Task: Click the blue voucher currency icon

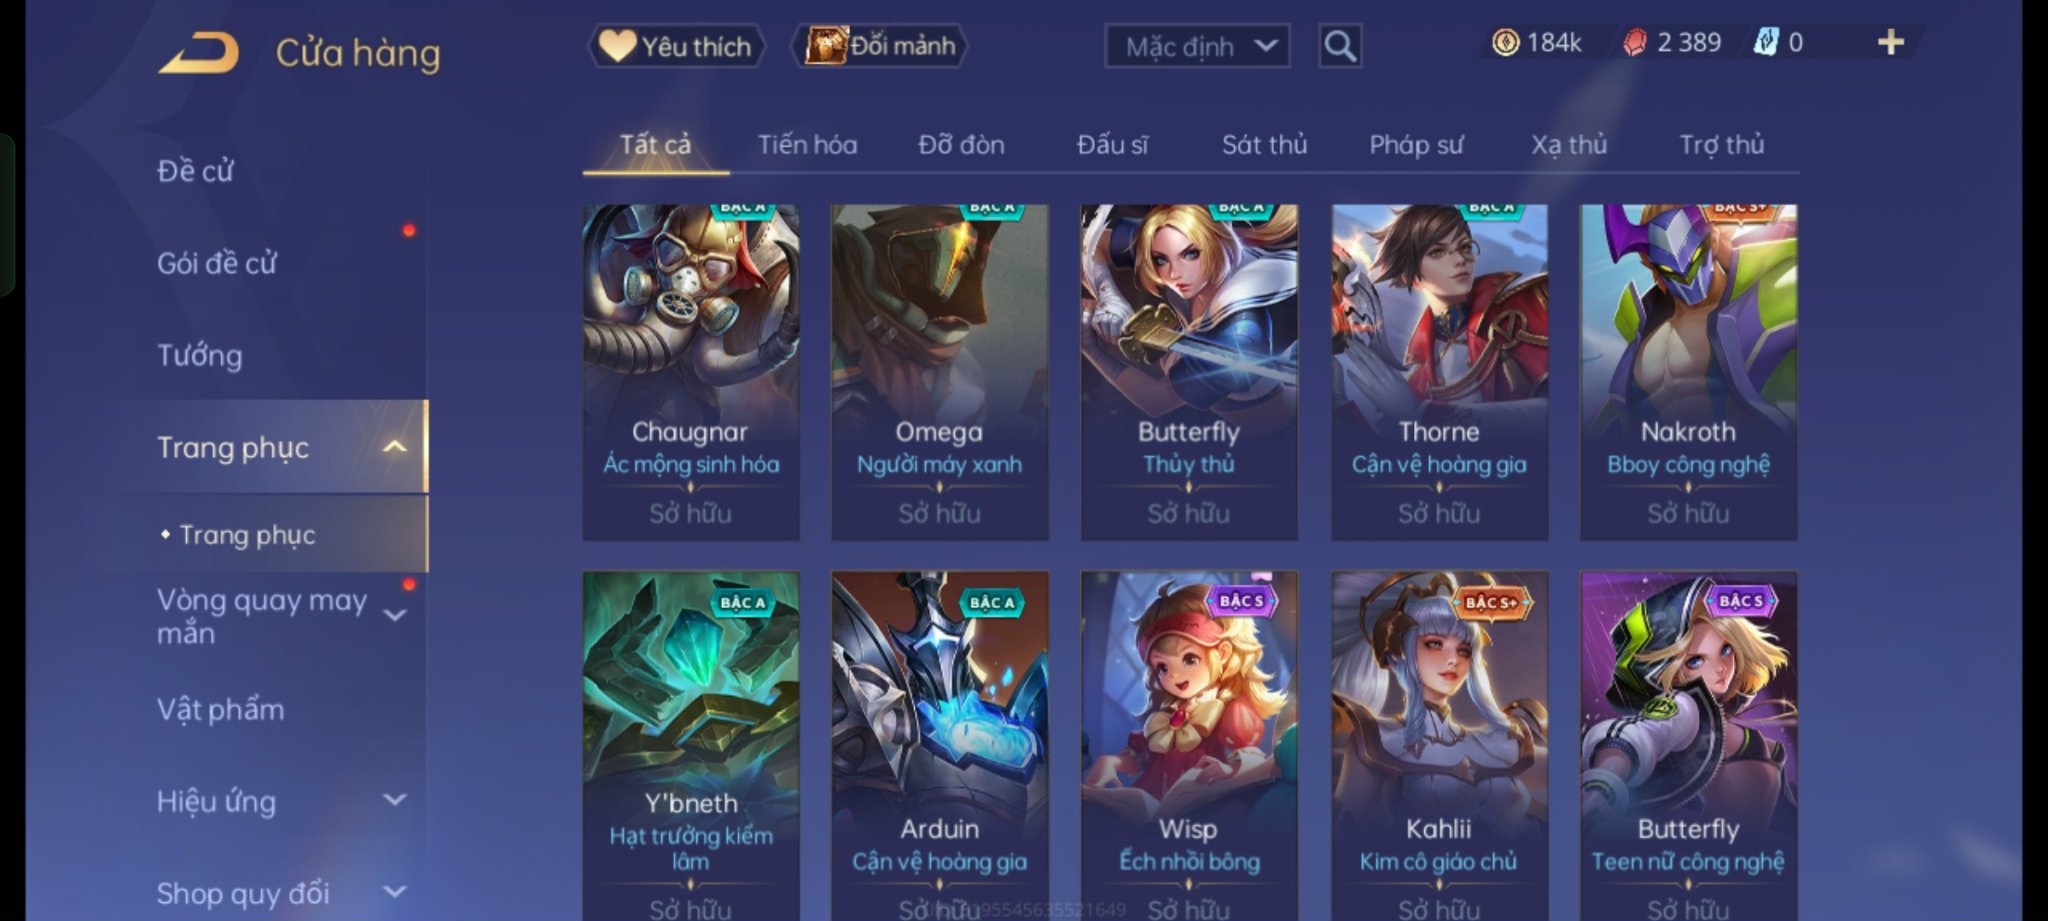Action: click(1766, 42)
